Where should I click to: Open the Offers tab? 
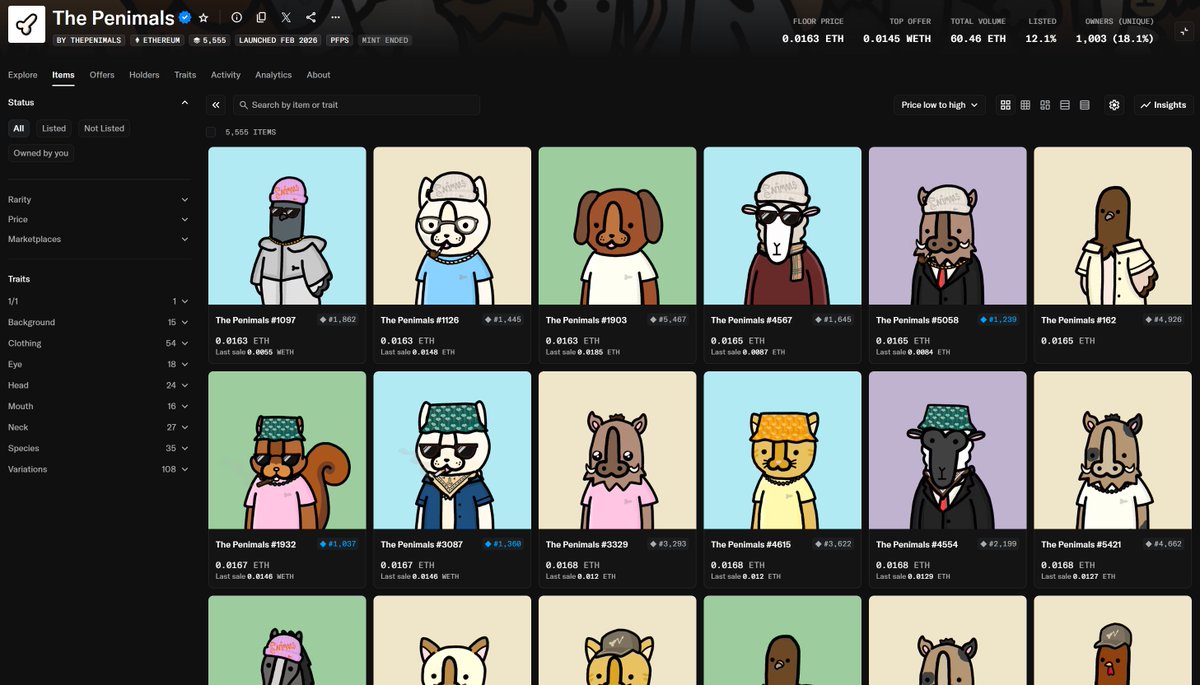point(102,75)
